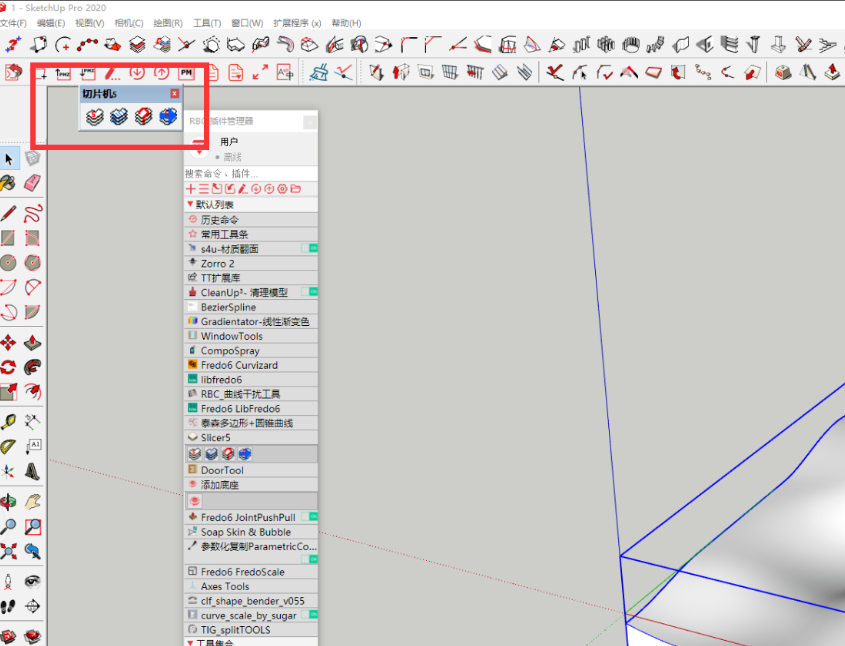Select Slicer5 in plugin list

tap(251, 437)
